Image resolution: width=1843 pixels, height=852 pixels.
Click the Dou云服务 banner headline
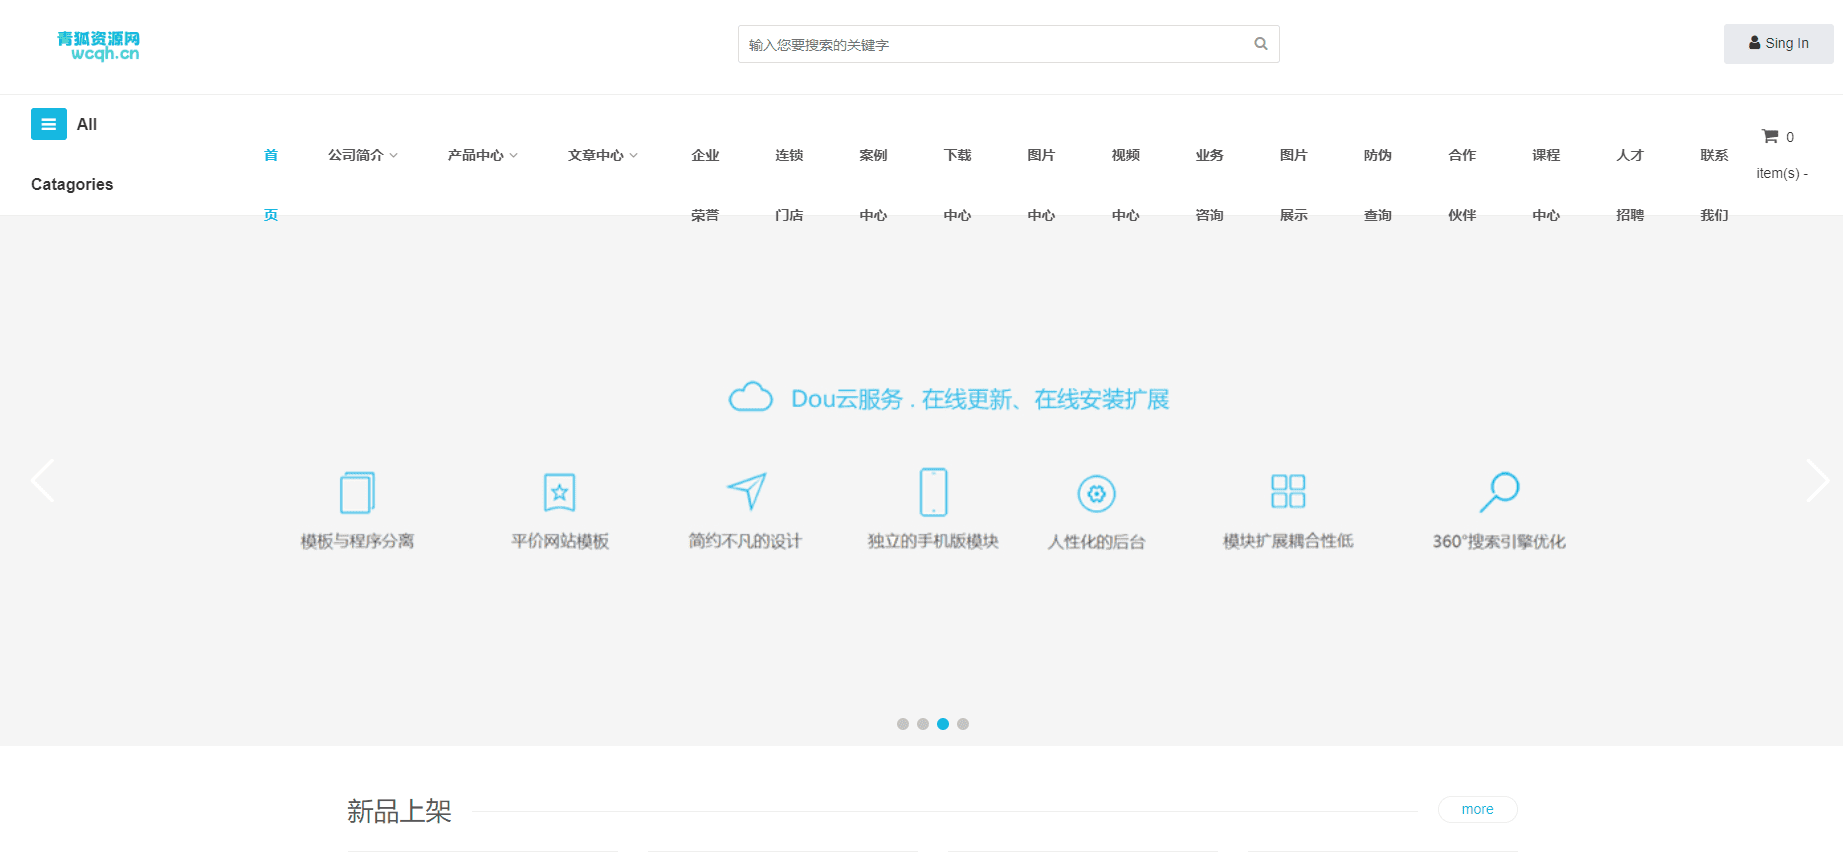coord(980,399)
